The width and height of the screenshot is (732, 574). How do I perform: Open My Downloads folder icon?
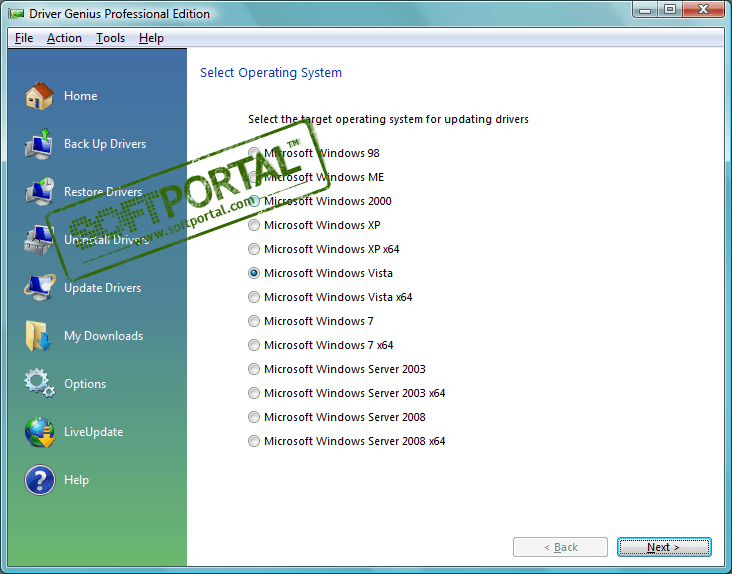click(x=39, y=336)
